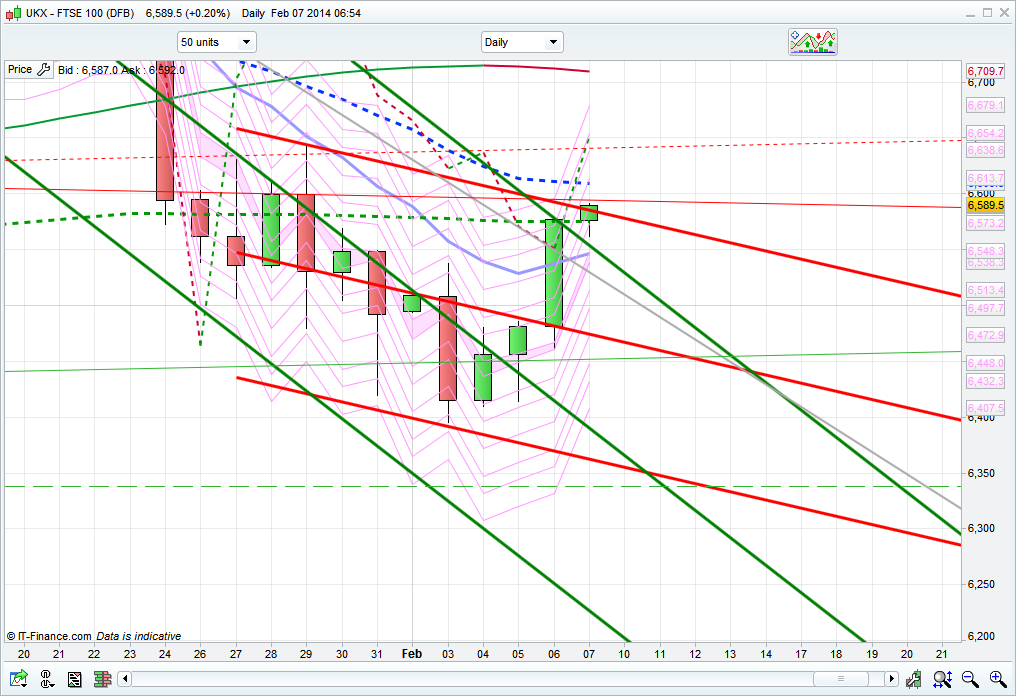Open the order book bars icon
The image size is (1016, 696).
click(103, 679)
